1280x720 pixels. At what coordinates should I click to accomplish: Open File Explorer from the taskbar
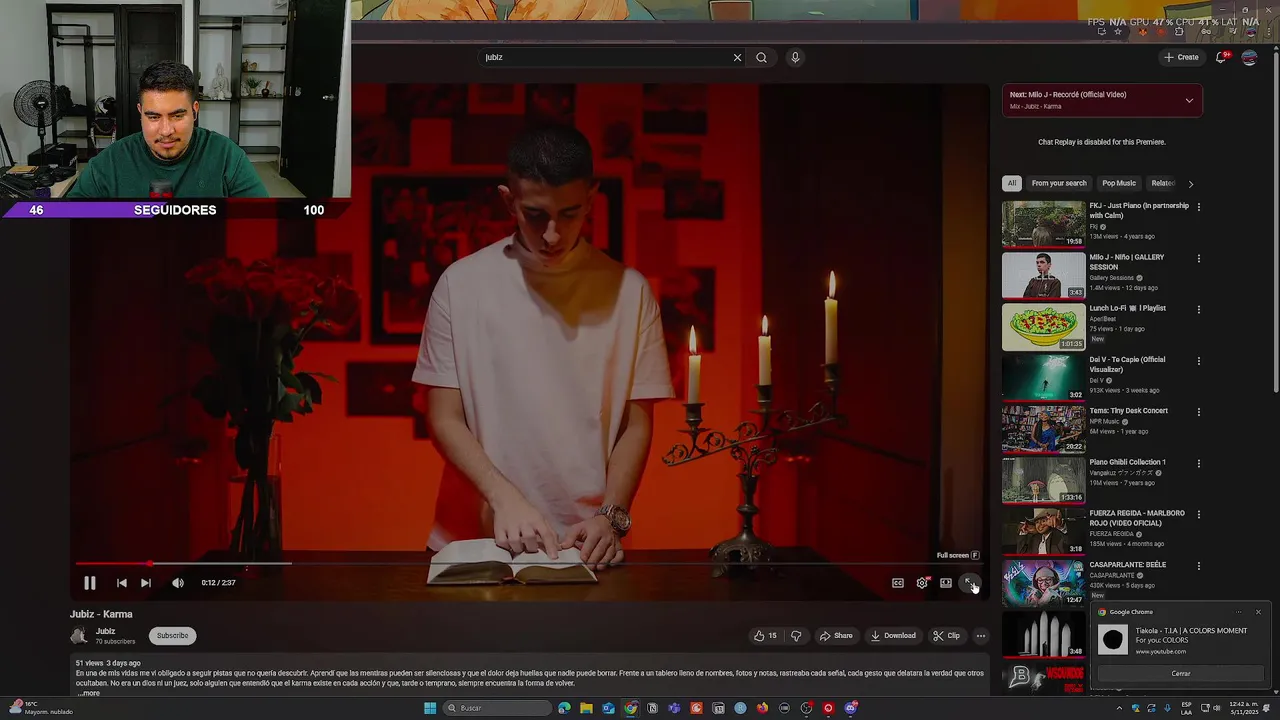point(586,708)
